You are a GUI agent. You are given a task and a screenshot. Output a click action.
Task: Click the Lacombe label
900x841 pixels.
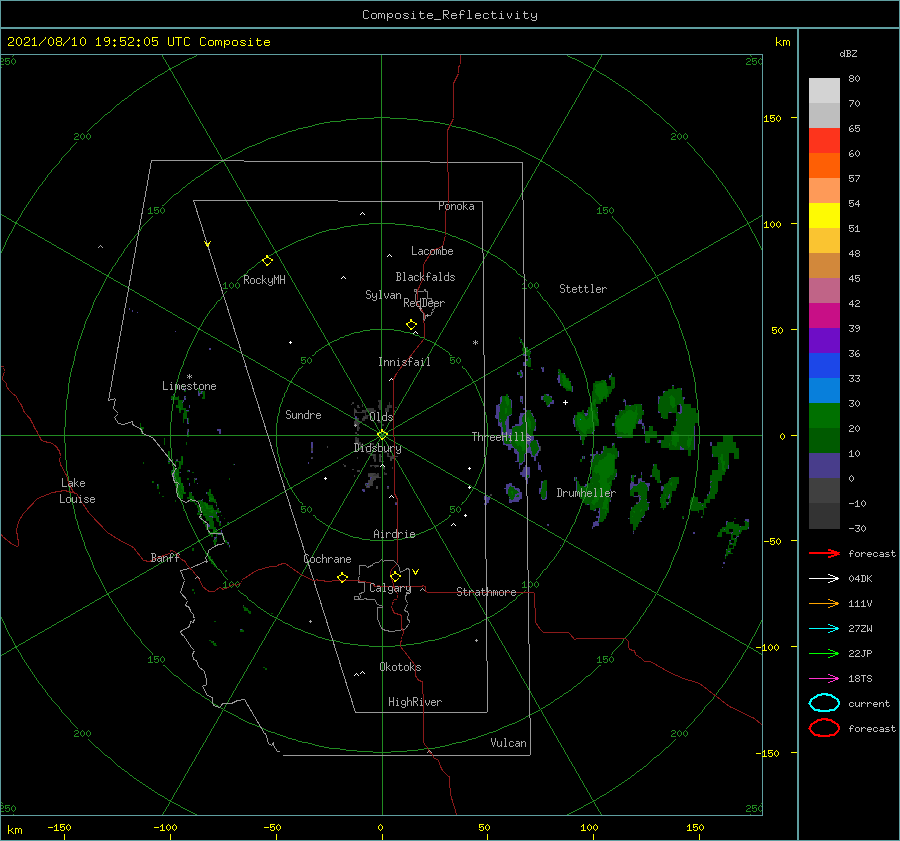point(432,251)
